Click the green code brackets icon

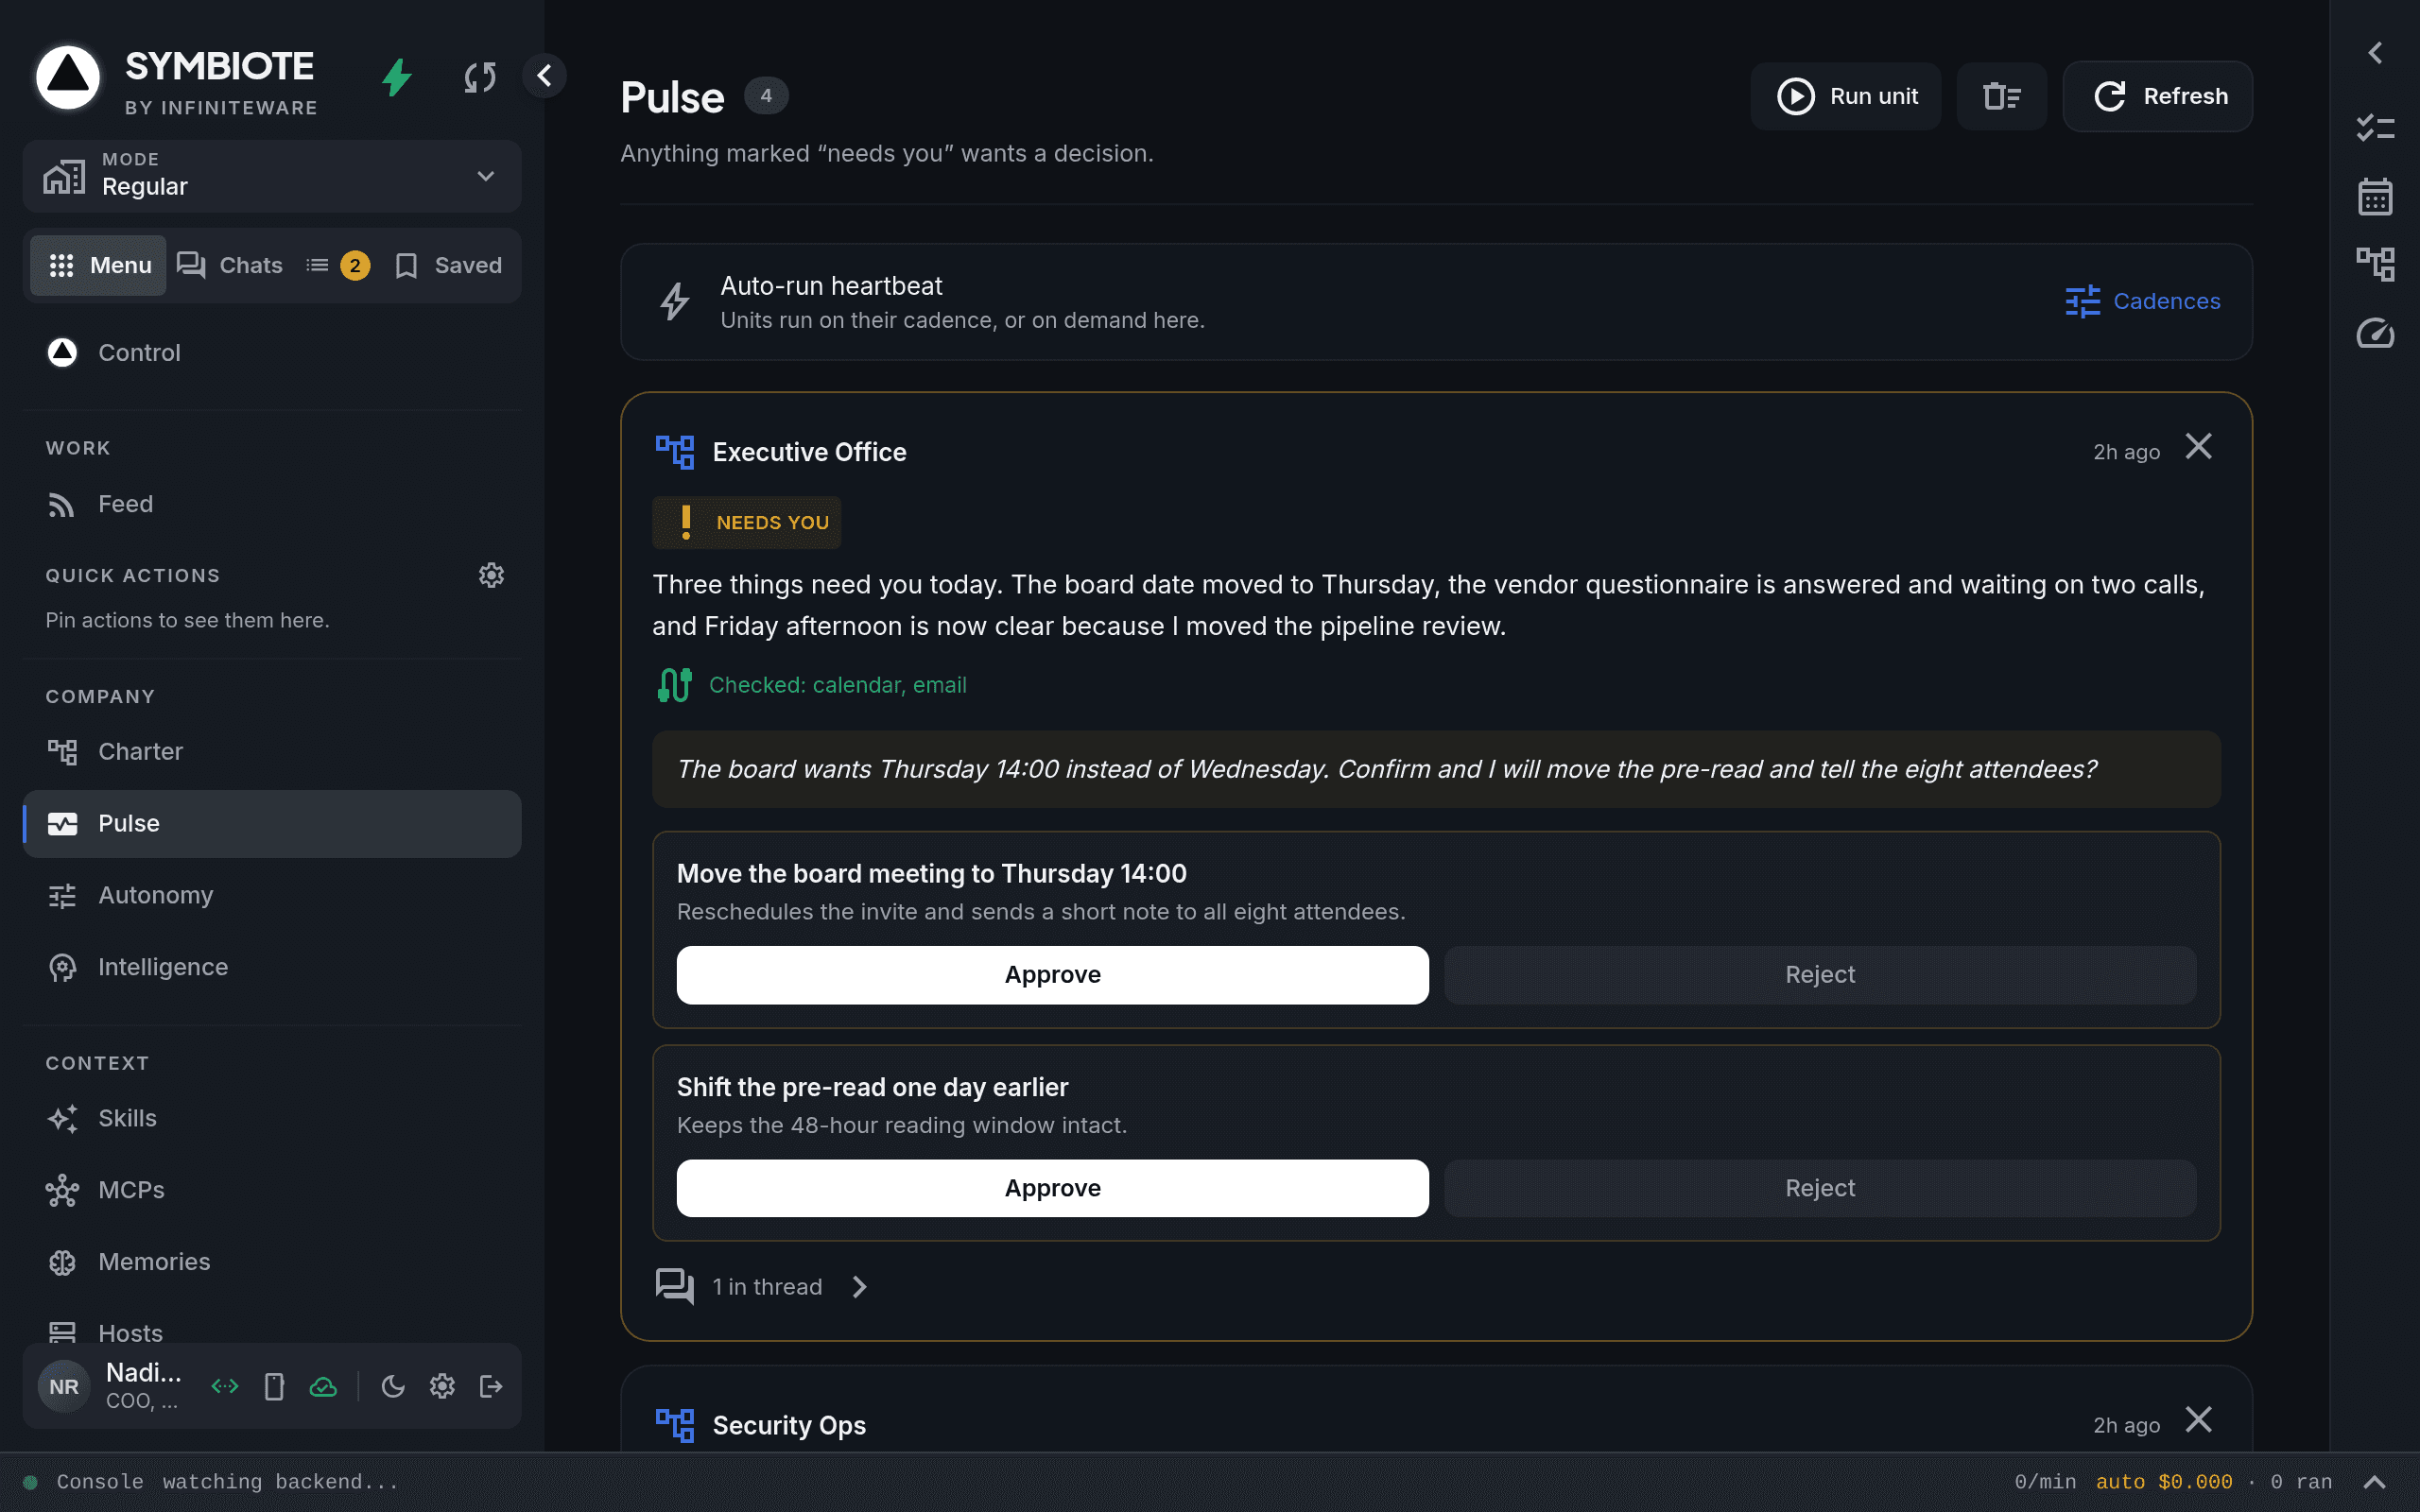coord(225,1386)
